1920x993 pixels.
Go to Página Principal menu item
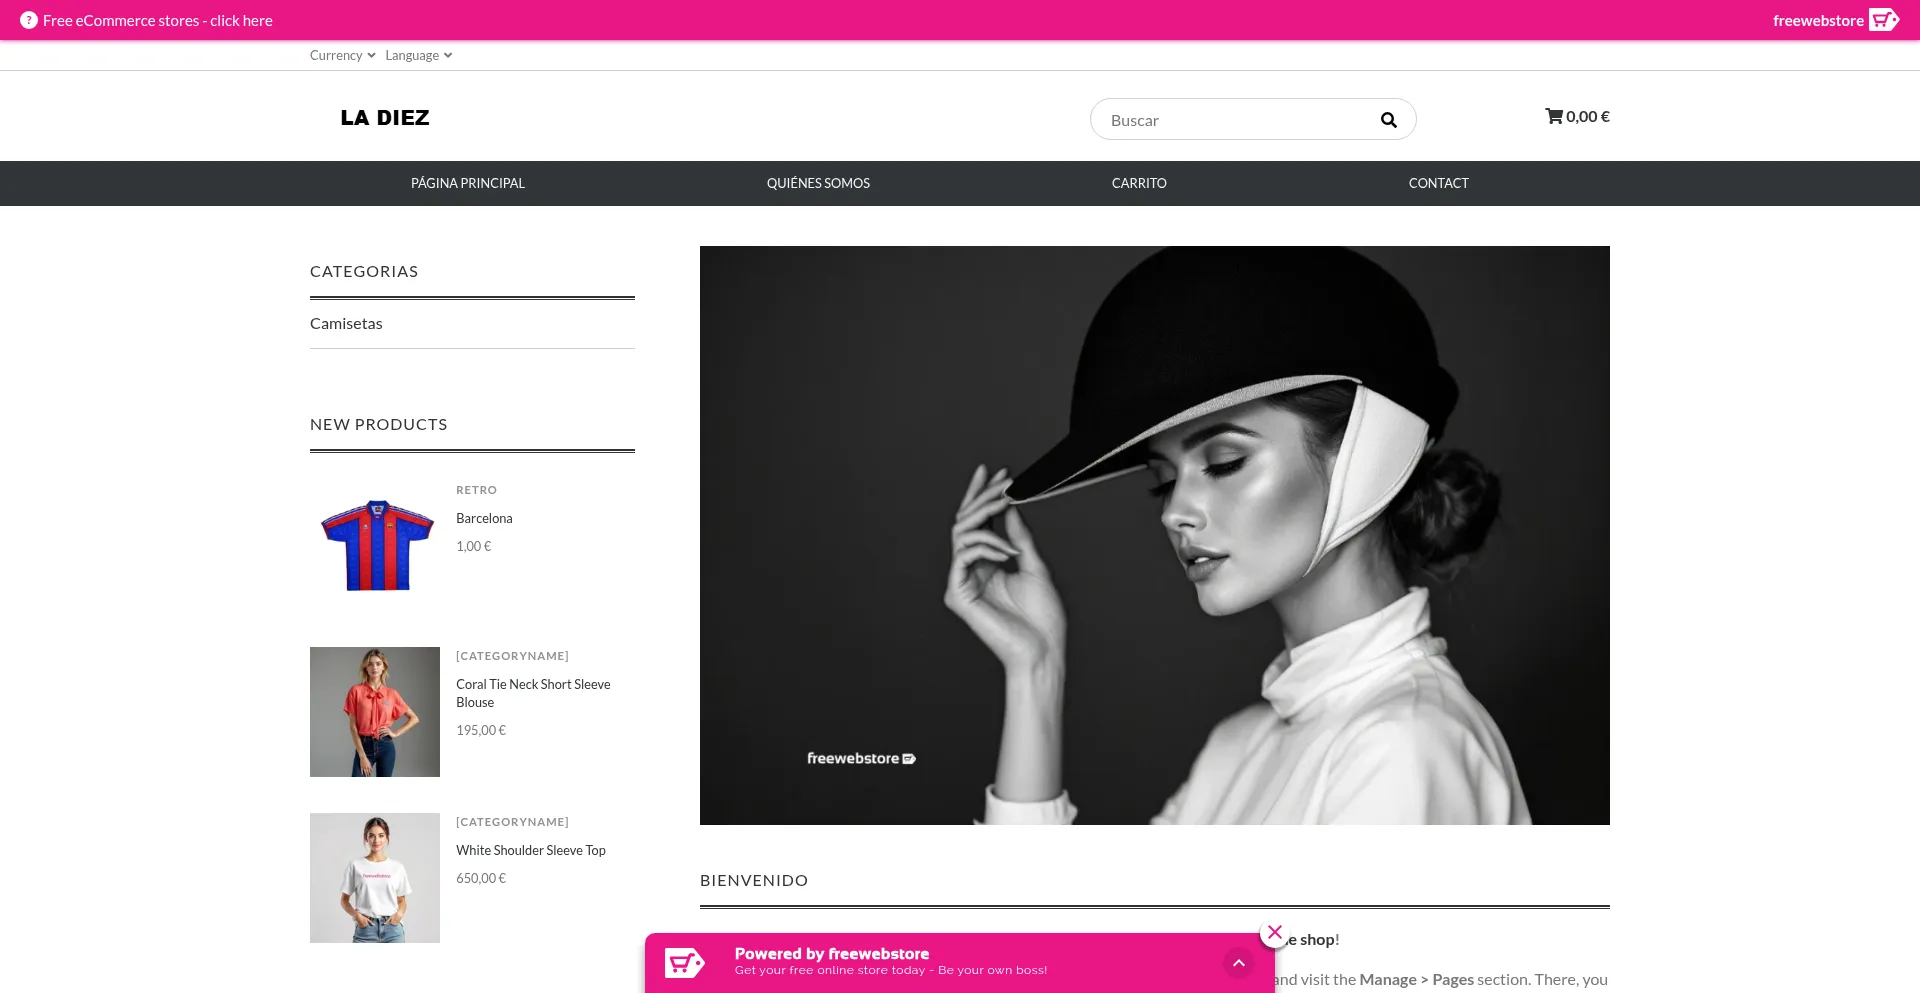[x=468, y=183]
